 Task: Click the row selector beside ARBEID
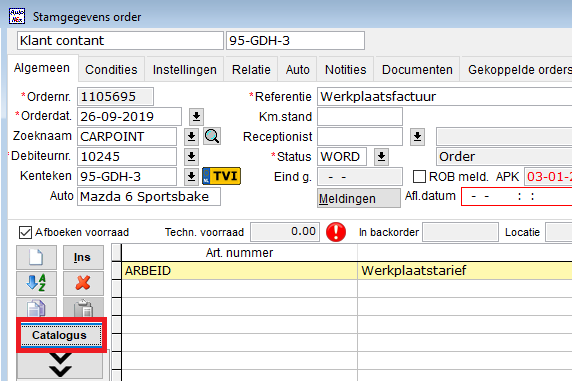click(x=117, y=271)
